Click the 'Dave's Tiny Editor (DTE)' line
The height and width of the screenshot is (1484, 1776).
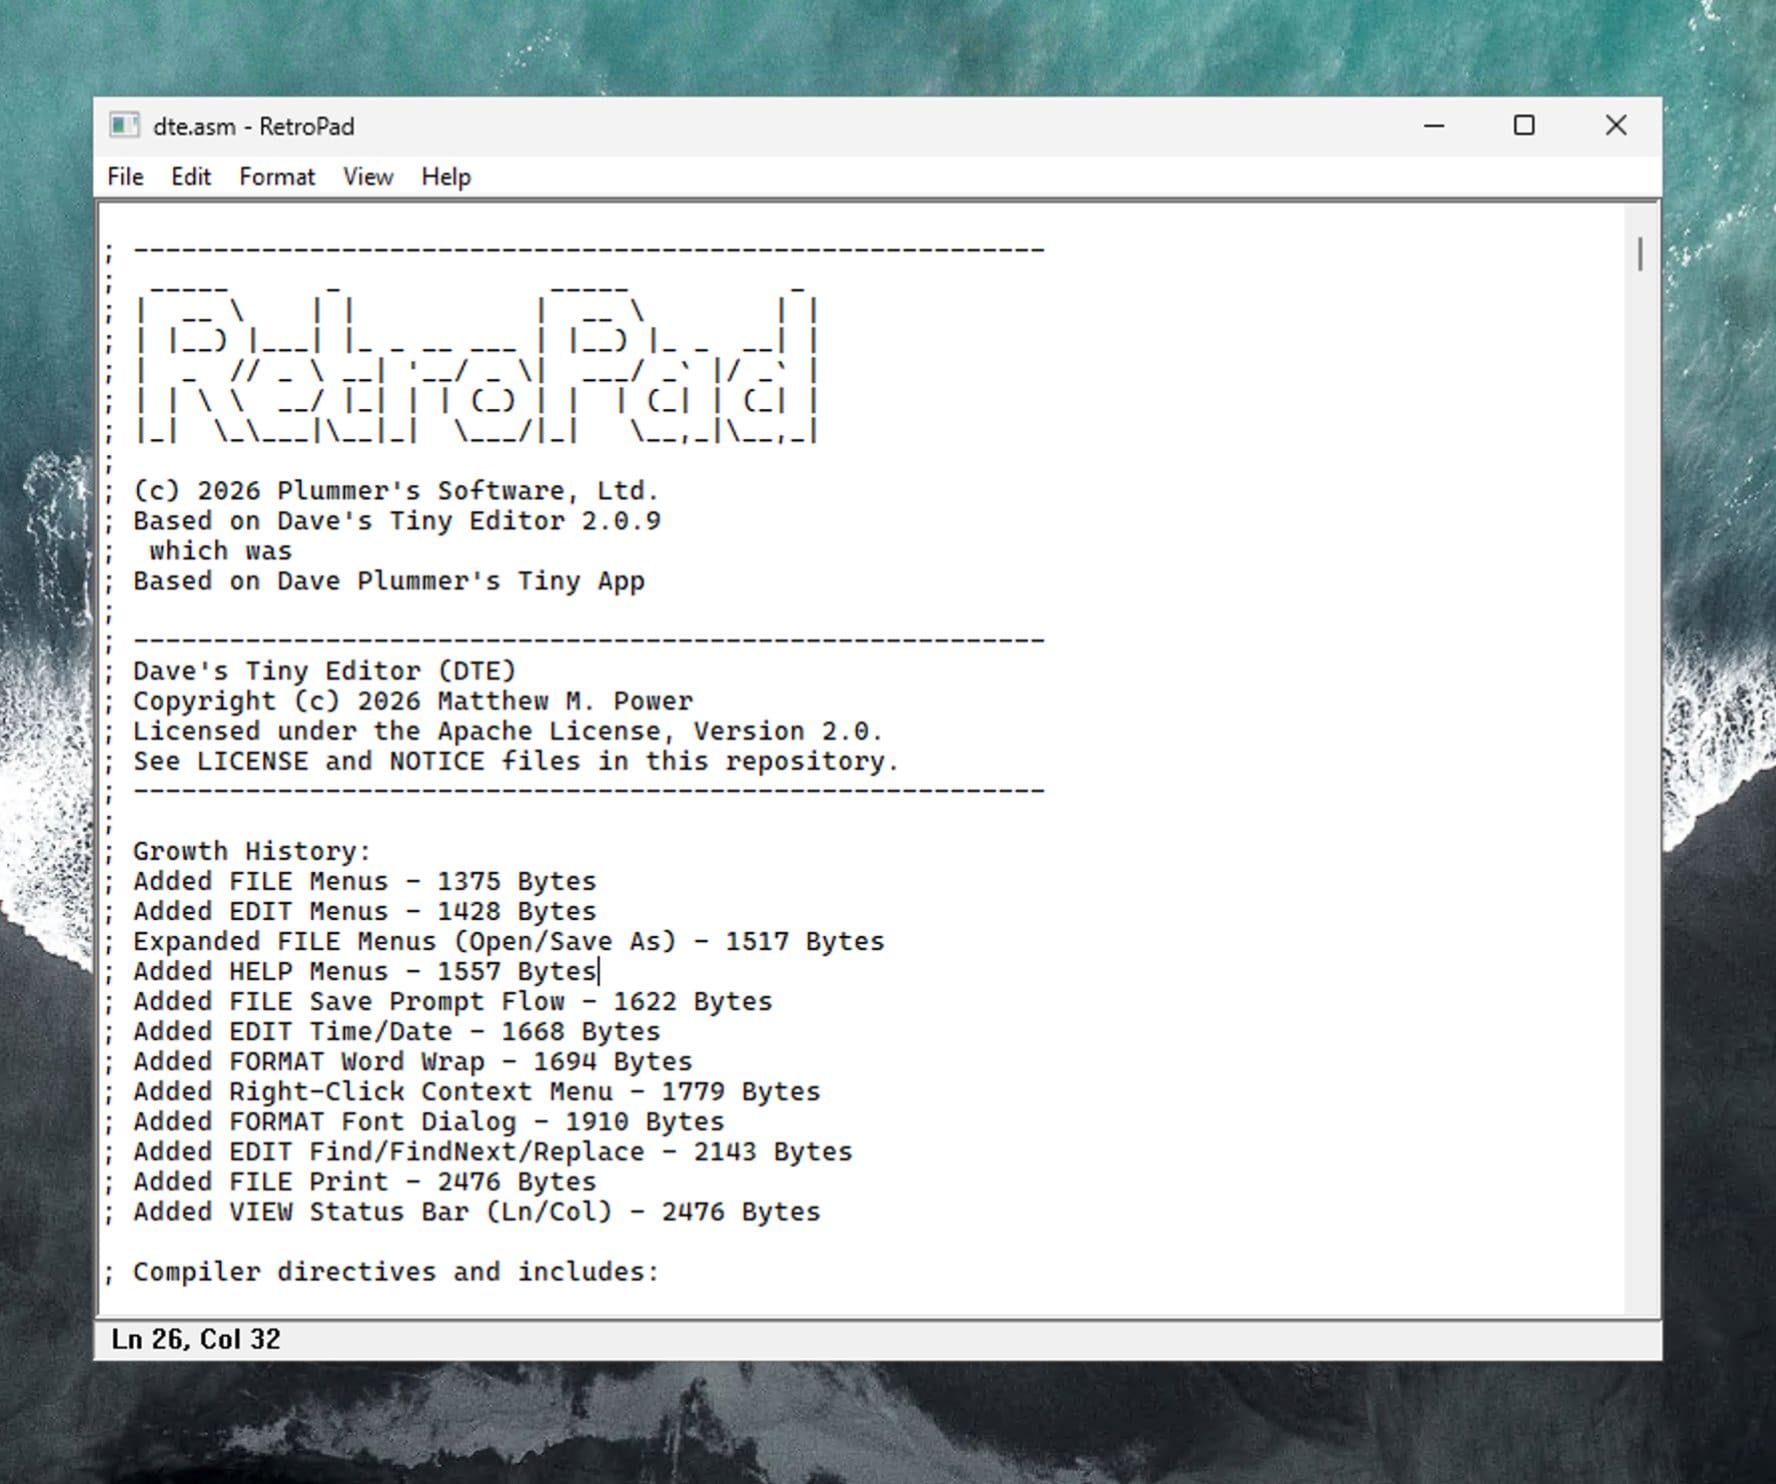tap(324, 671)
